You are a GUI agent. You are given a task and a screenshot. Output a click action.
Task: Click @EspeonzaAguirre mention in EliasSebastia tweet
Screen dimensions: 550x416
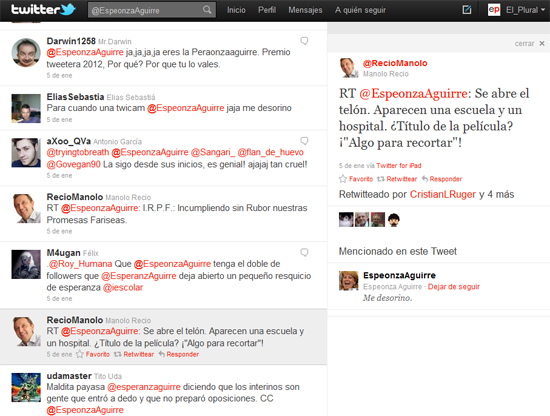point(186,108)
